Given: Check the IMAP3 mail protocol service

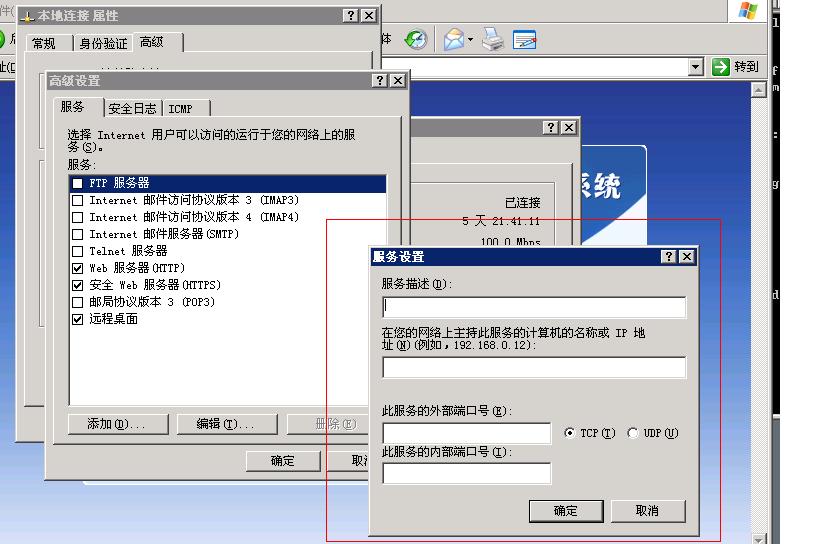Looking at the screenshot, I should (x=77, y=200).
